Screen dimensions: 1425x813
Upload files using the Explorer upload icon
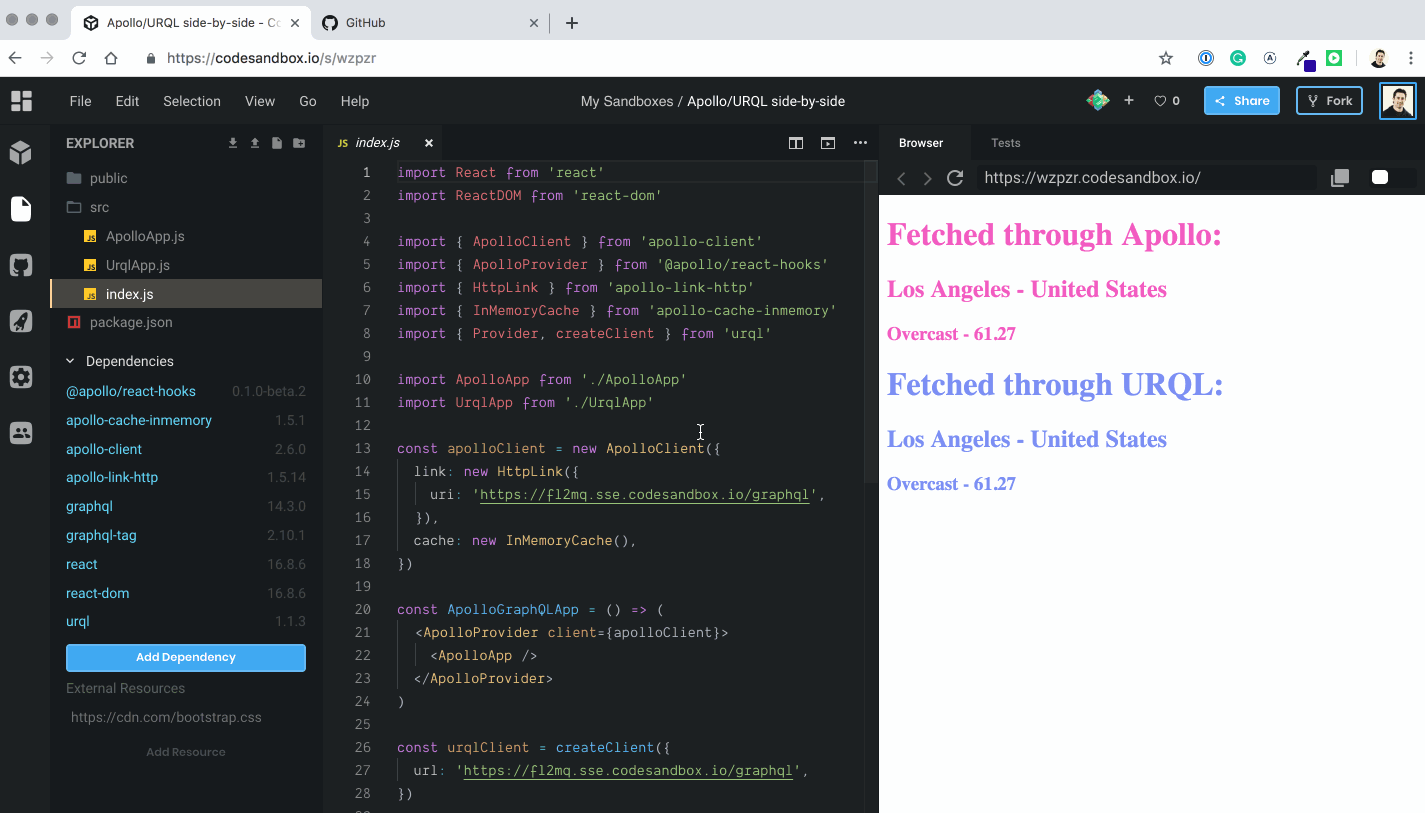click(255, 143)
